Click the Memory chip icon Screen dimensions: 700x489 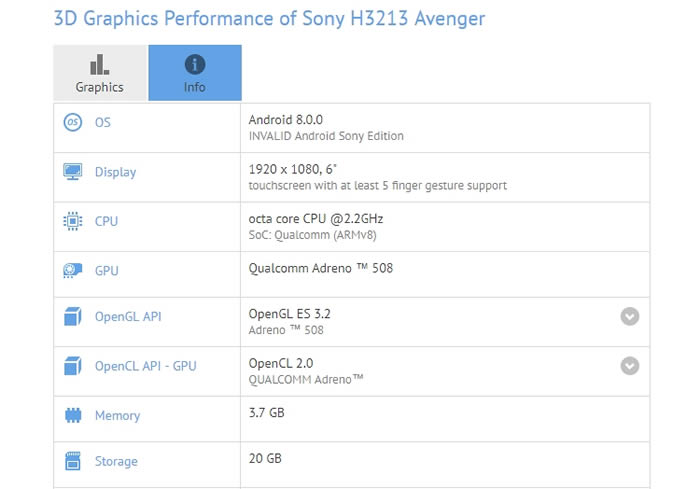point(72,415)
